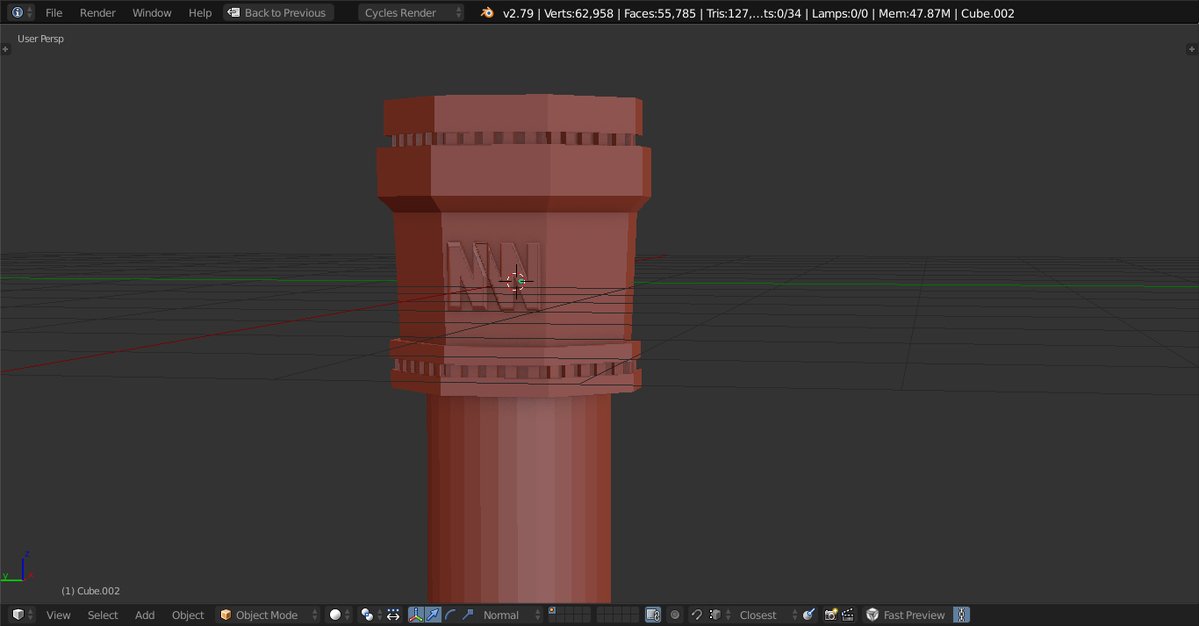Select a layer in second layer block
The image size is (1199, 626).
(x=617, y=615)
